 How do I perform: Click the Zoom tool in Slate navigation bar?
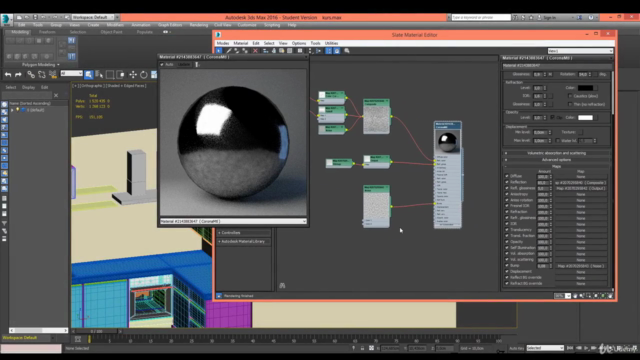coord(582,296)
